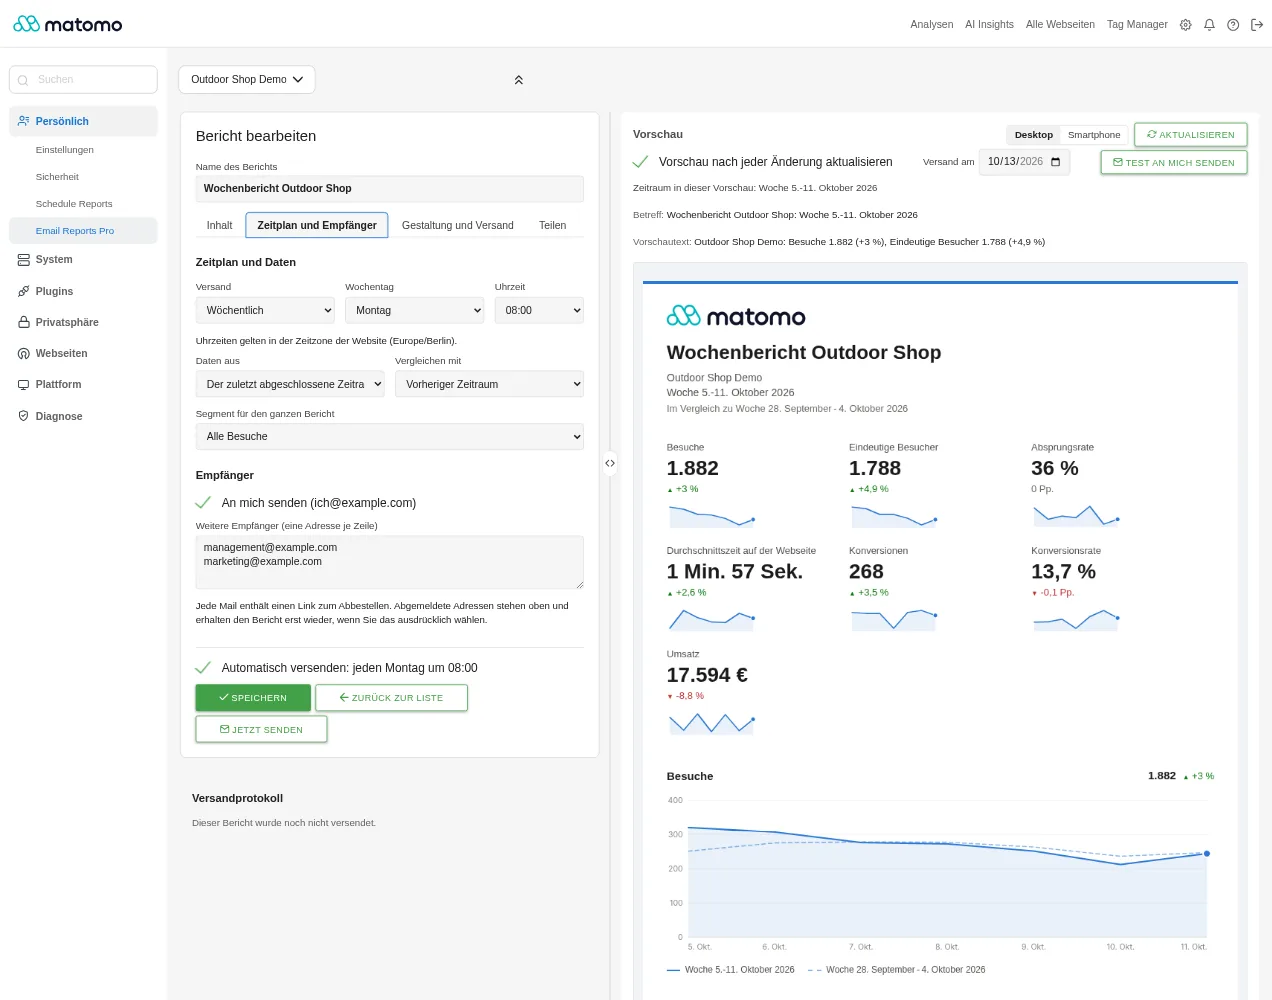Select Smartphone preview mode

(1094, 135)
